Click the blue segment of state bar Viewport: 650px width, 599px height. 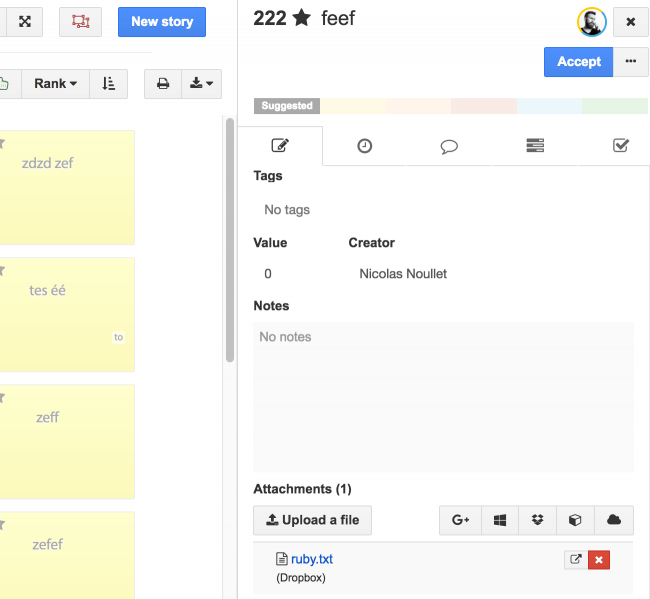[x=549, y=106]
